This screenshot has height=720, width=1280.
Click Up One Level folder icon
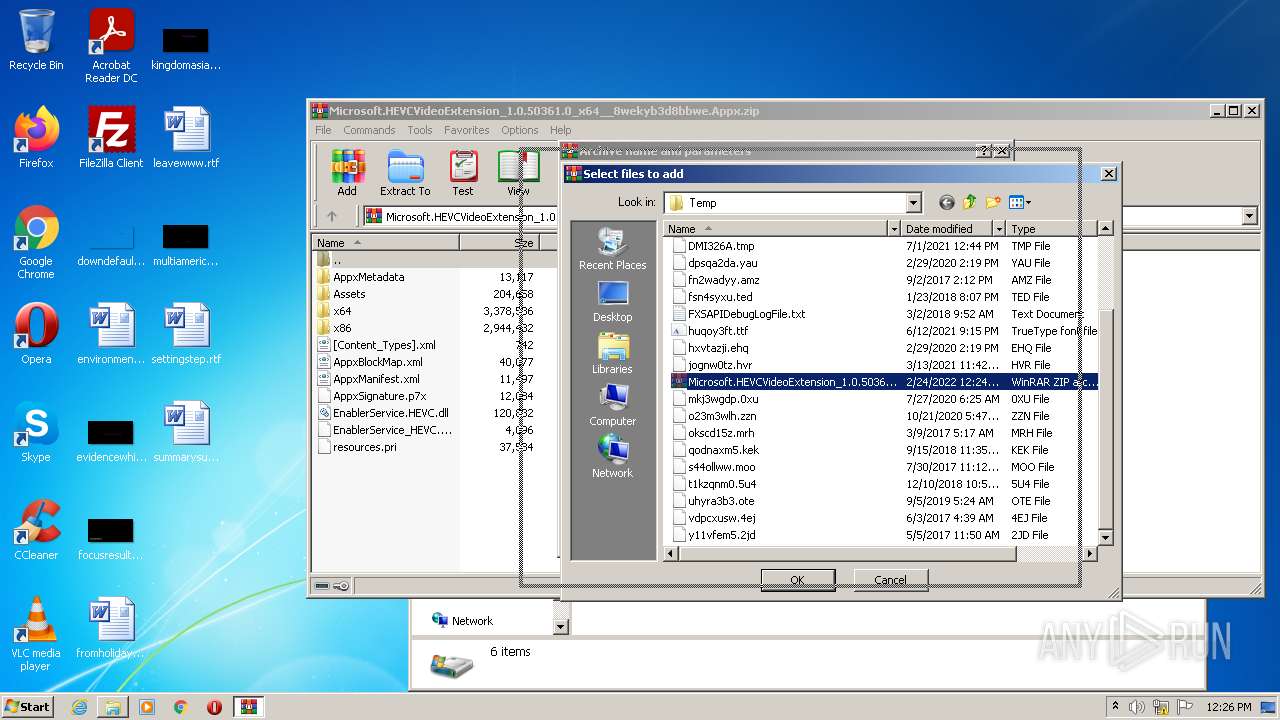tap(969, 203)
